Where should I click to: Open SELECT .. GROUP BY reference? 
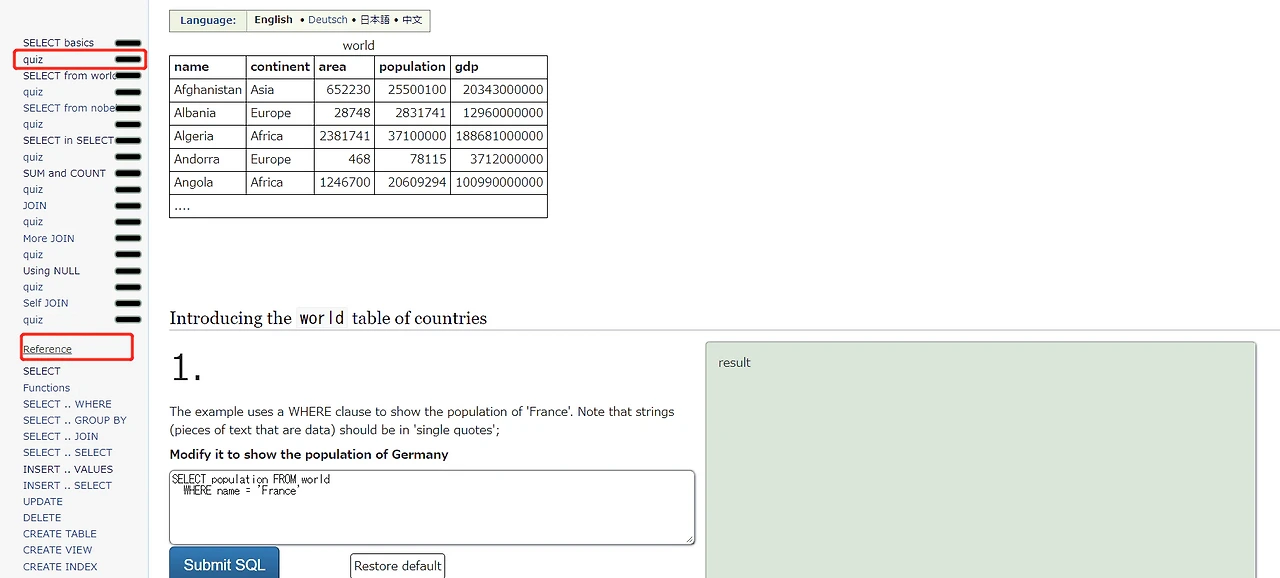point(75,420)
